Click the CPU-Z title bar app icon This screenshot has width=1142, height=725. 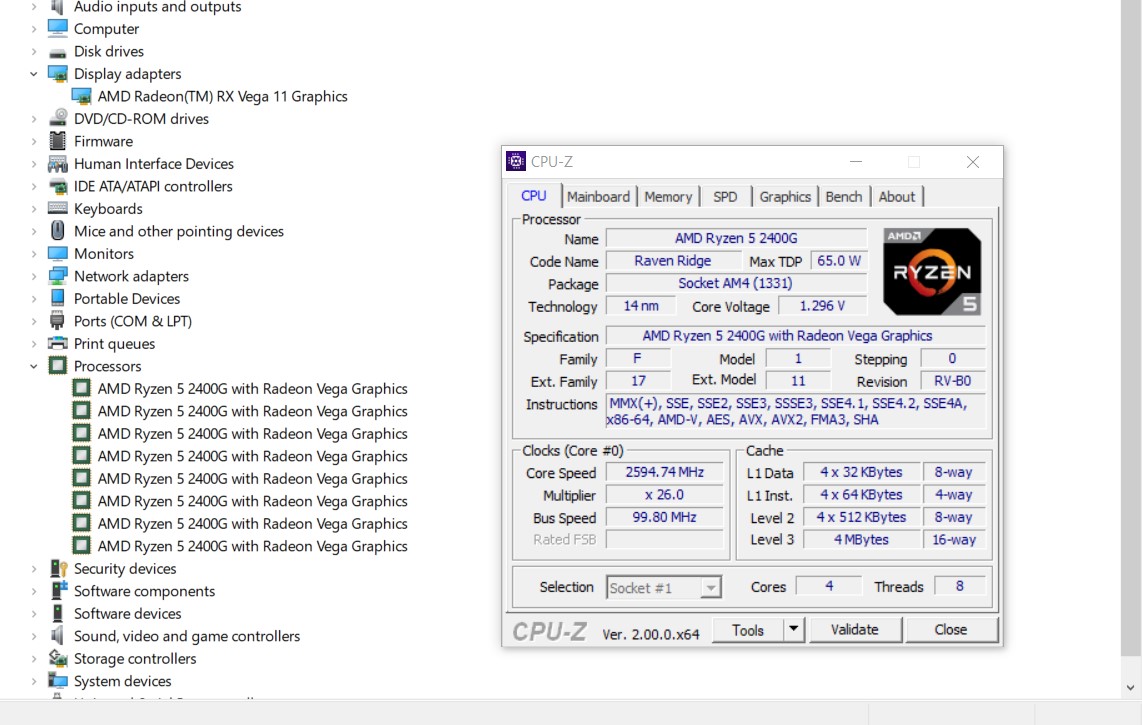click(516, 162)
